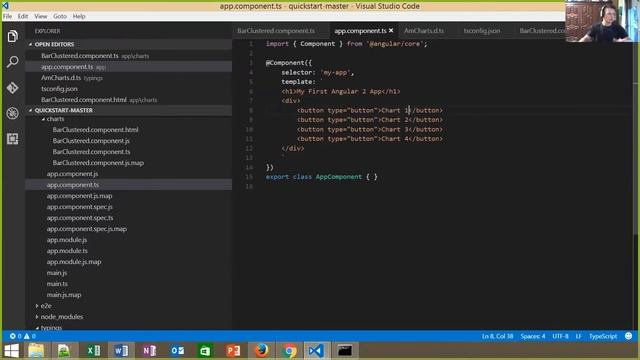Open the Windows Start menu
The image size is (640, 360).
pyautogui.click(x=11, y=351)
